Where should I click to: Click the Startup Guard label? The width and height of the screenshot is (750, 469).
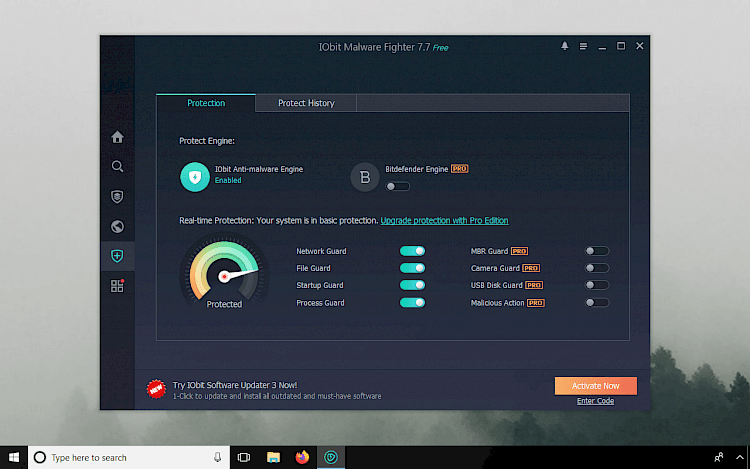pos(320,285)
